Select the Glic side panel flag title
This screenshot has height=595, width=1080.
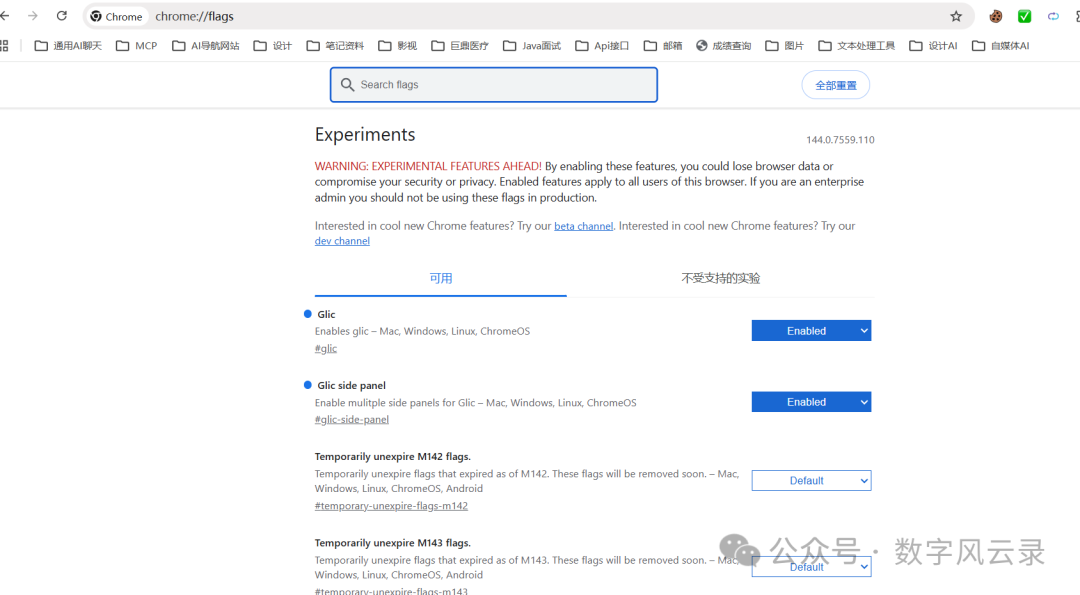tap(351, 385)
